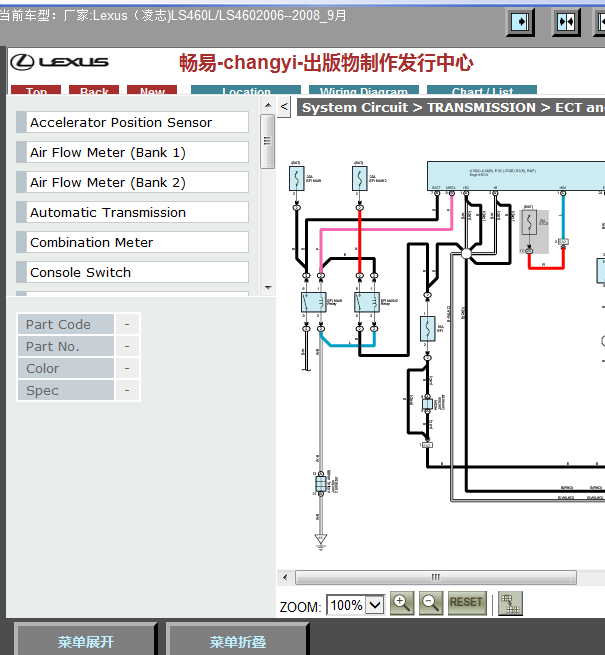Image resolution: width=605 pixels, height=655 pixels.
Task: Click the RESET zoom button
Action: [467, 603]
